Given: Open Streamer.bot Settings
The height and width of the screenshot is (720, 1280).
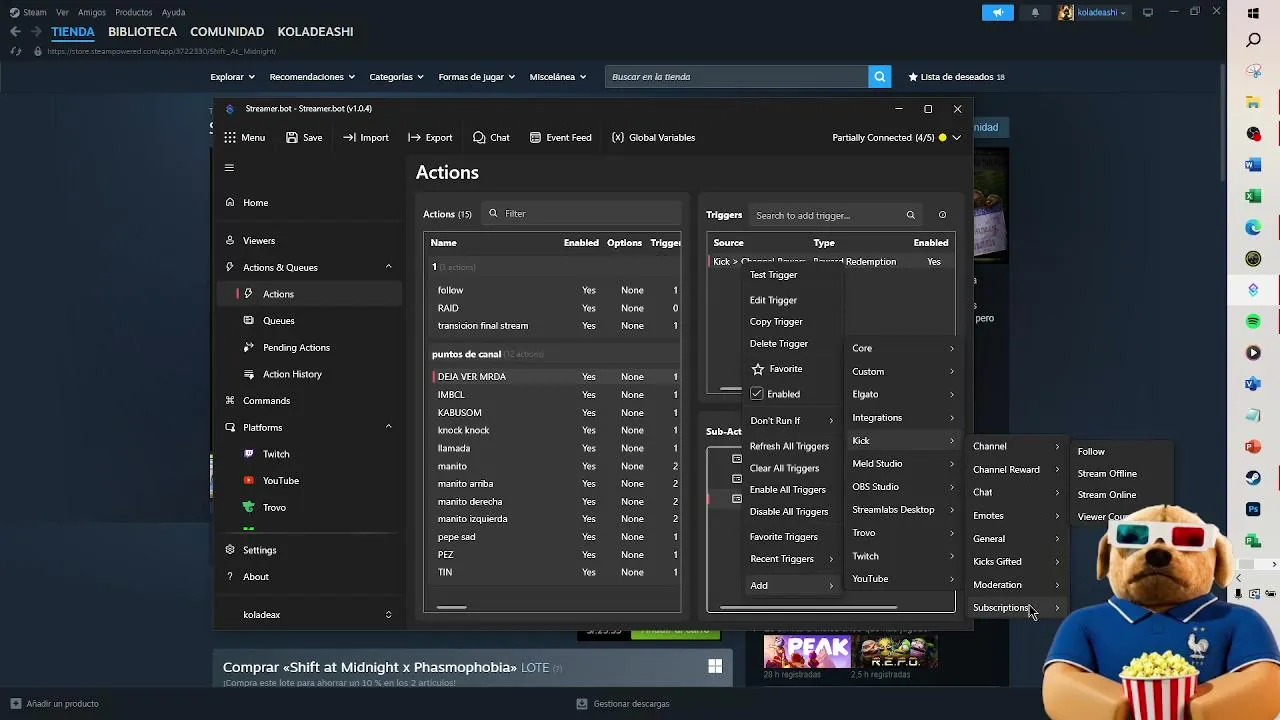Looking at the screenshot, I should 259,551.
